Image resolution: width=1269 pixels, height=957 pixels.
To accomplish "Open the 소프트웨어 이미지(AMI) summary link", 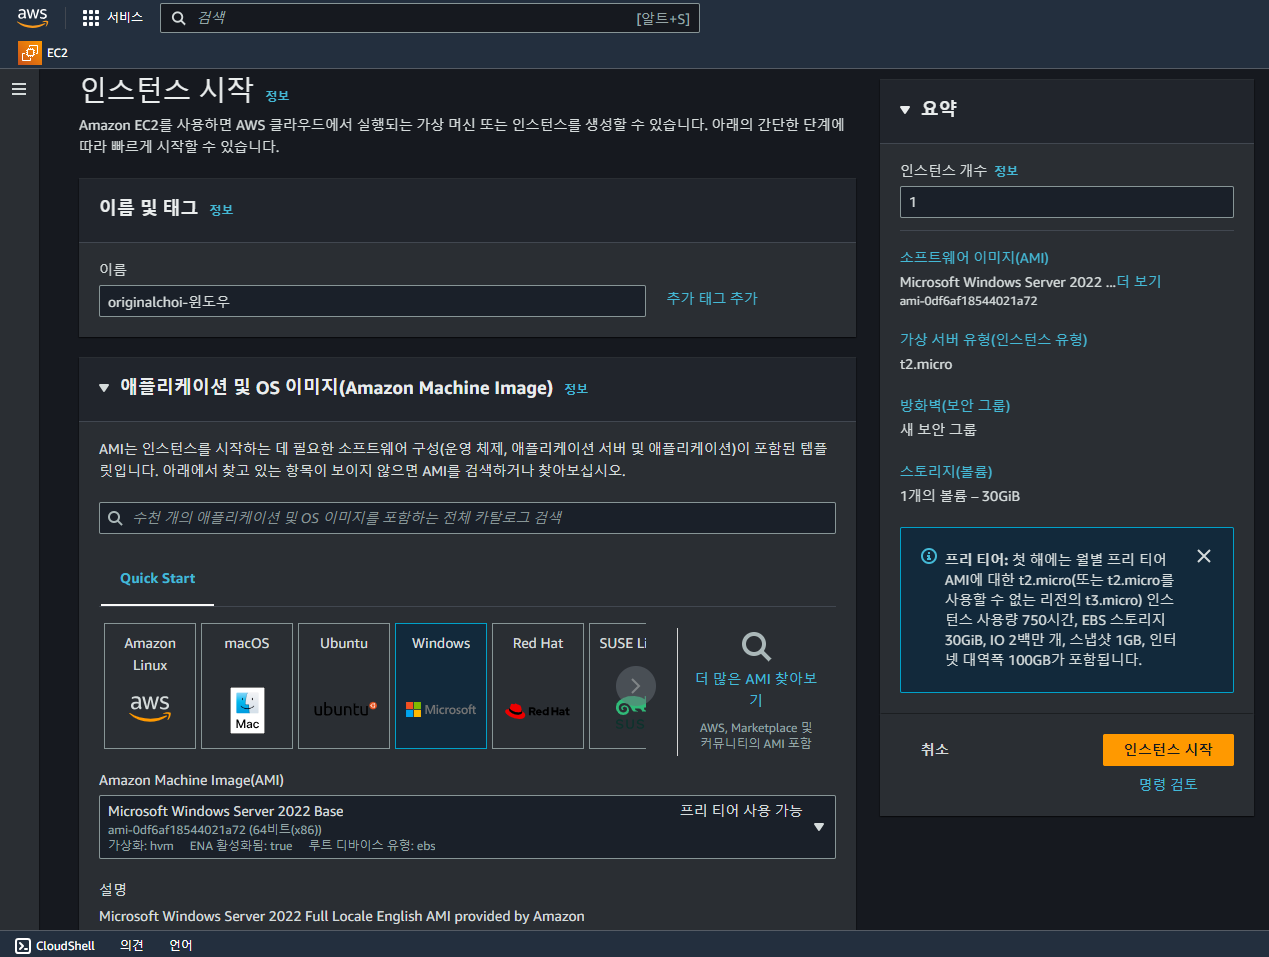I will (974, 258).
